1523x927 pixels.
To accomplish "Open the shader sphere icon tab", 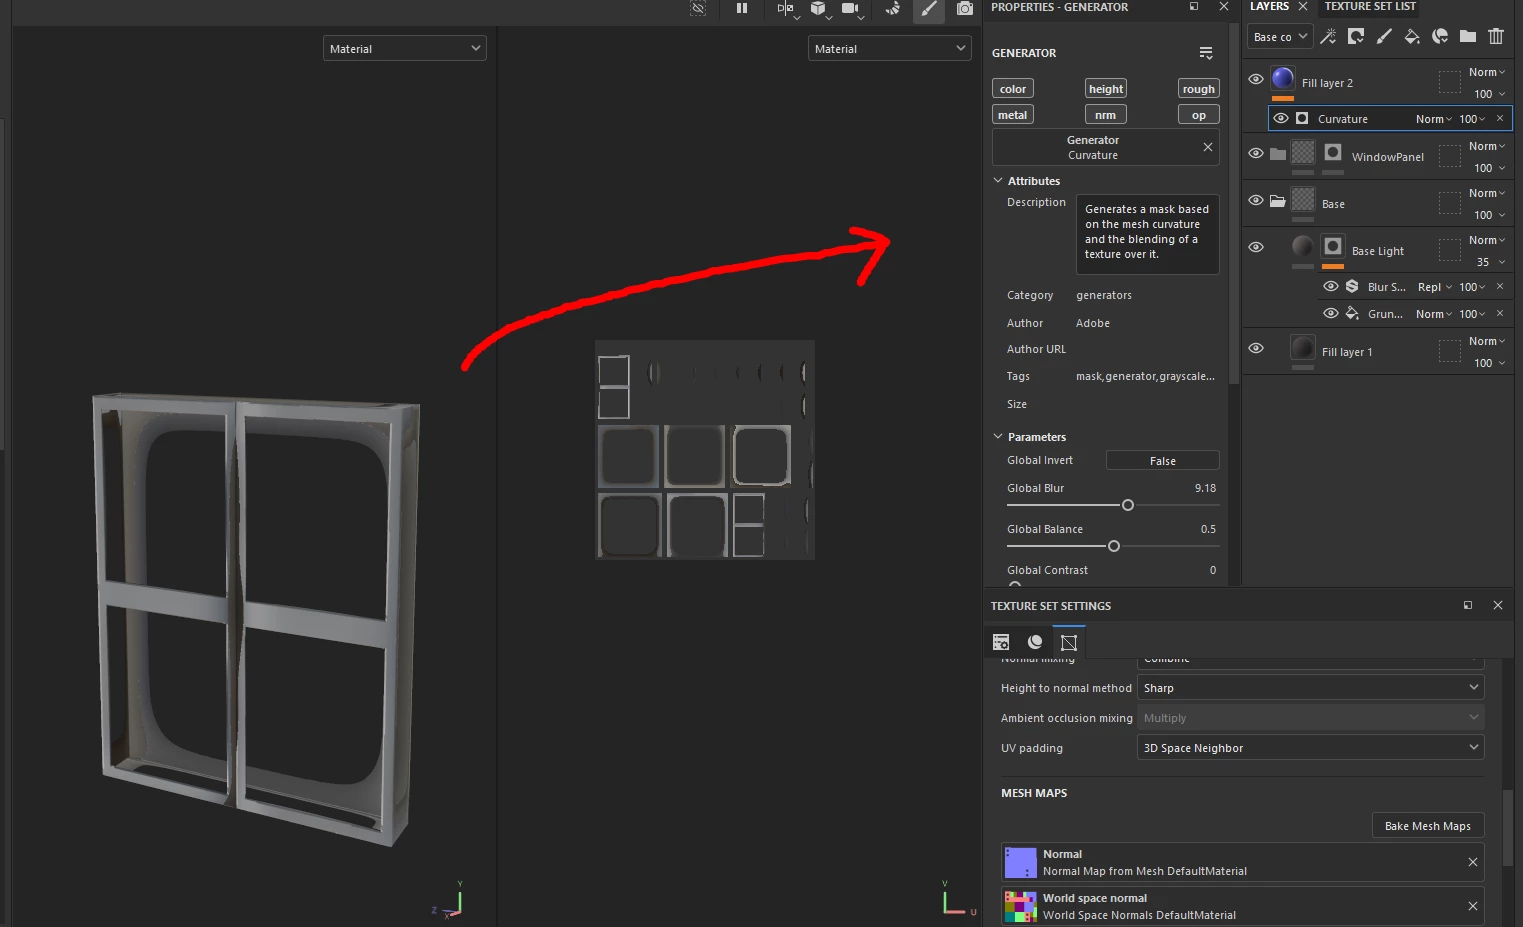I will [x=1035, y=642].
